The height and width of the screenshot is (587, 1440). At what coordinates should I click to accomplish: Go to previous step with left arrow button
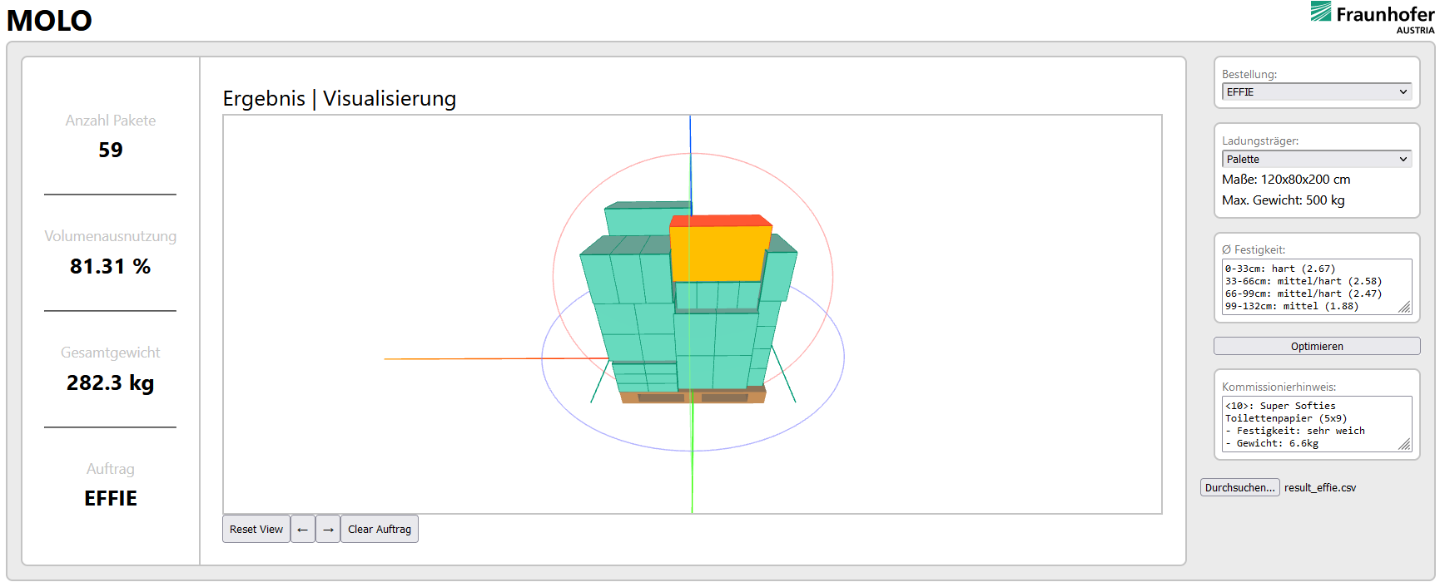tap(302, 529)
